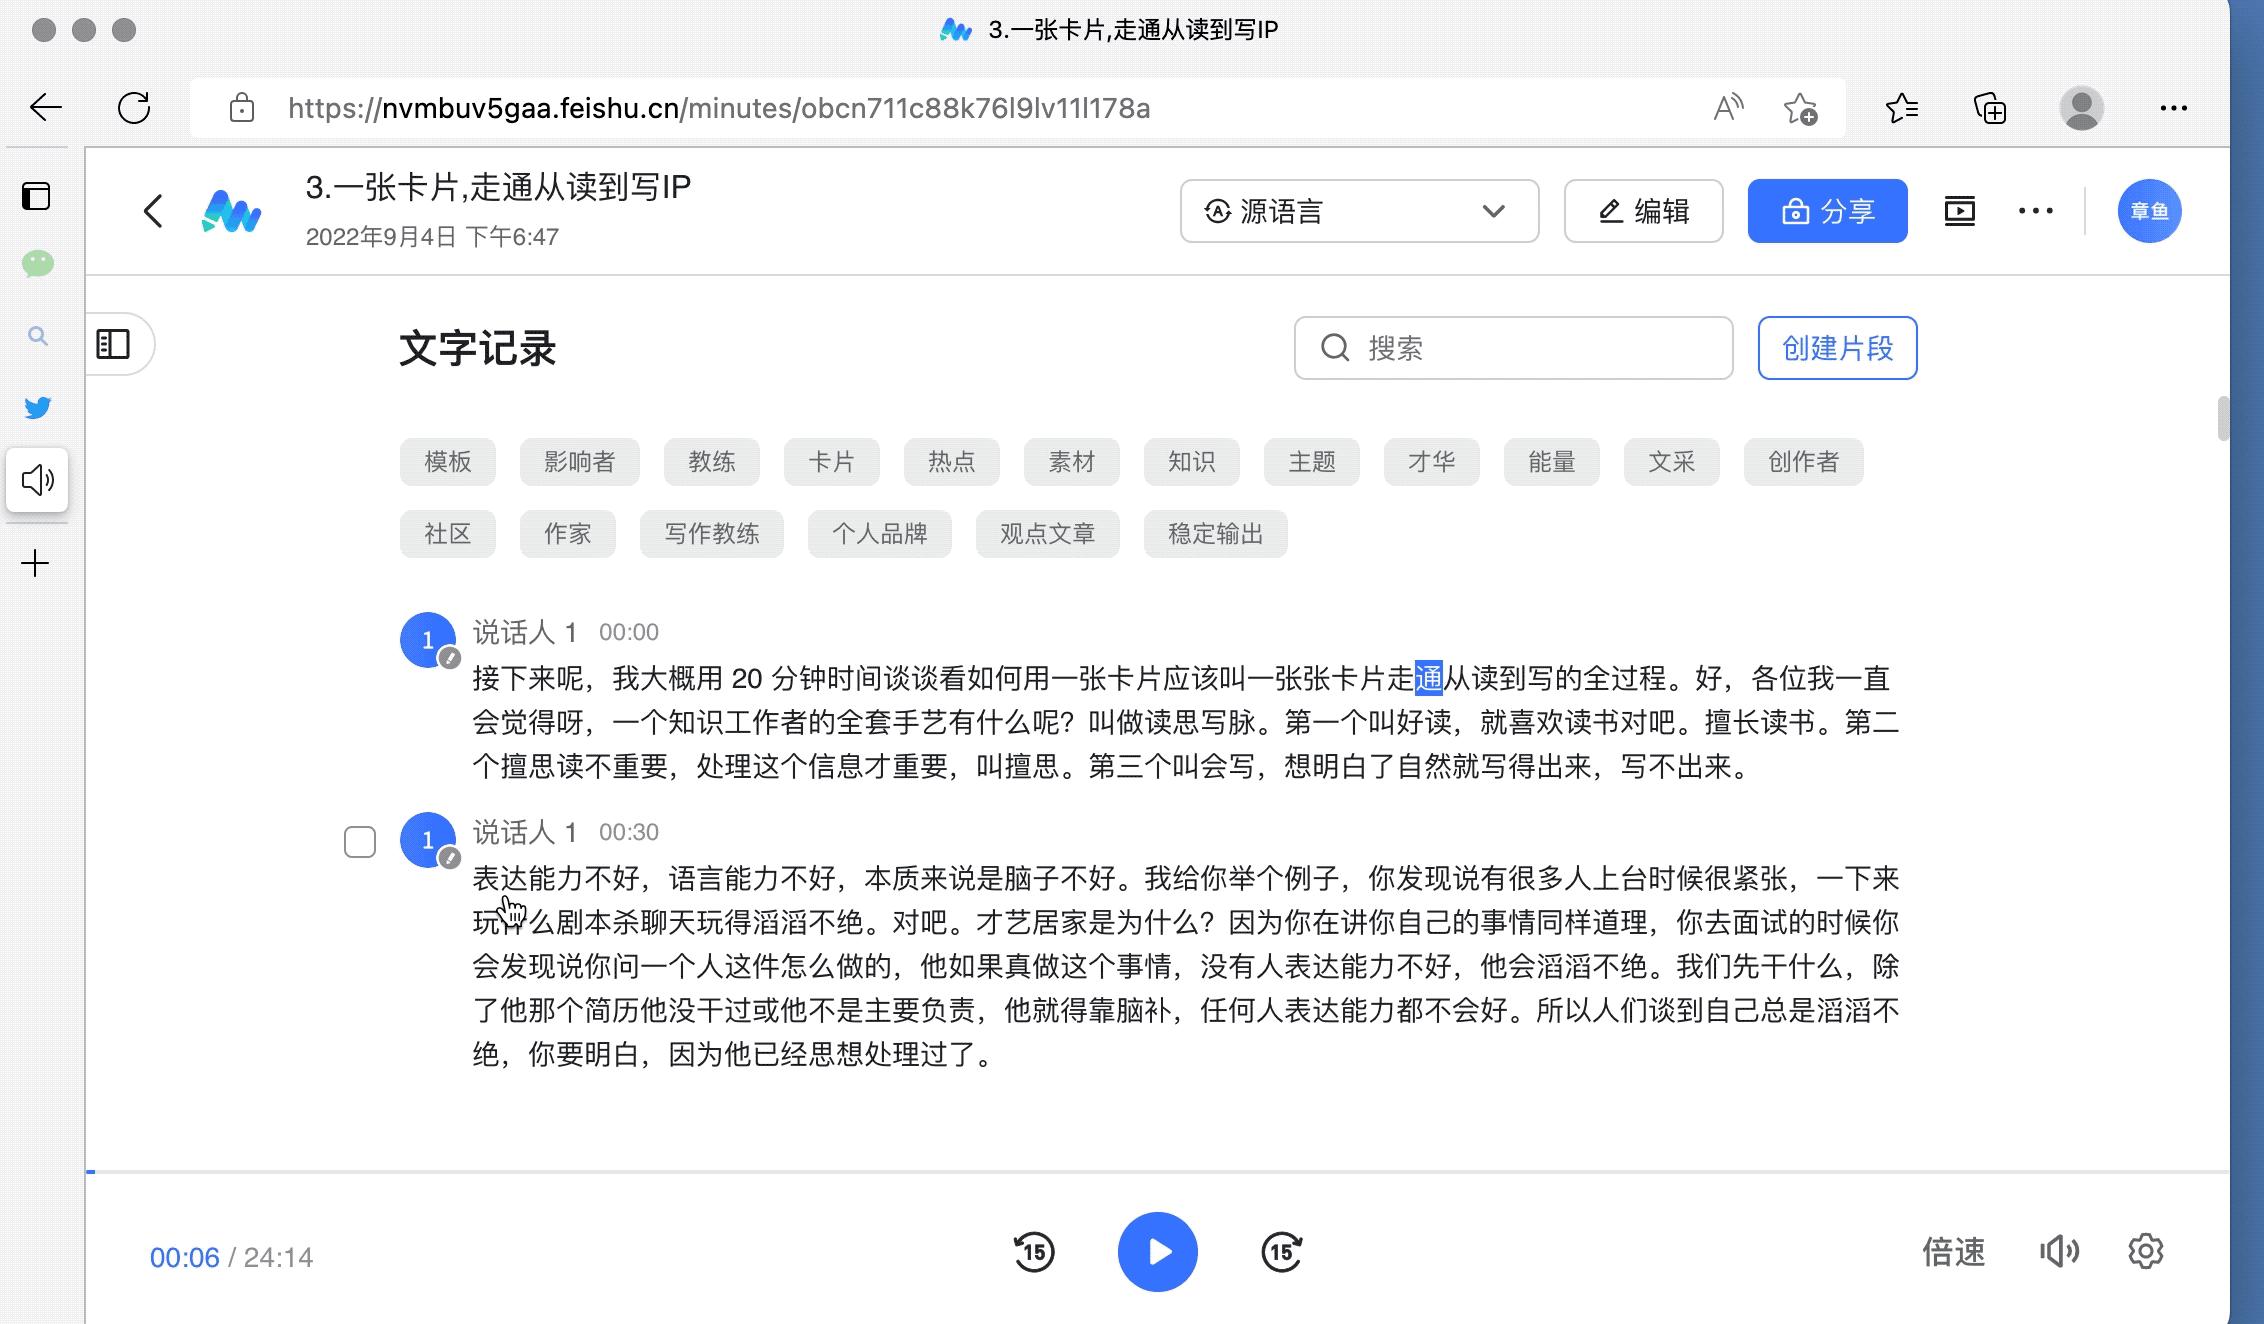Select keyword tag 才华
The width and height of the screenshot is (2264, 1324).
click(1431, 462)
